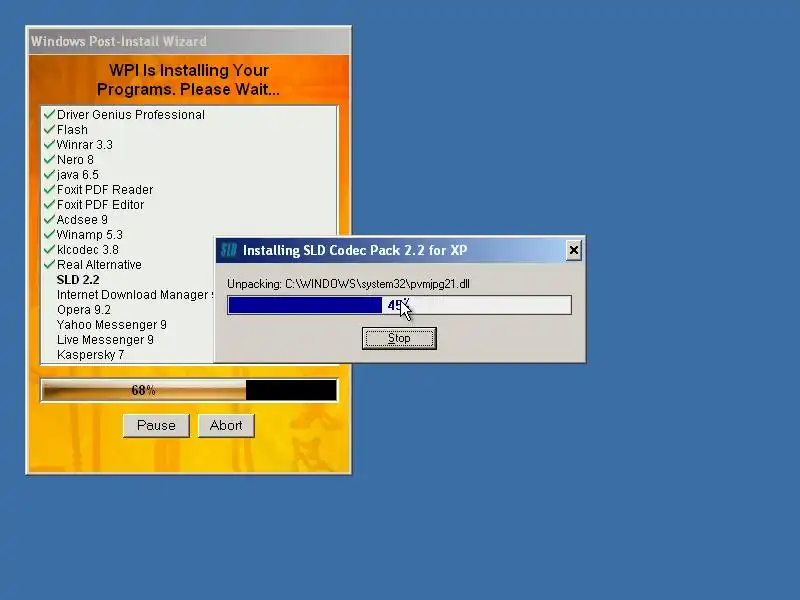
Task: Select the Foxit PDF Editor entry
Action: coord(101,205)
